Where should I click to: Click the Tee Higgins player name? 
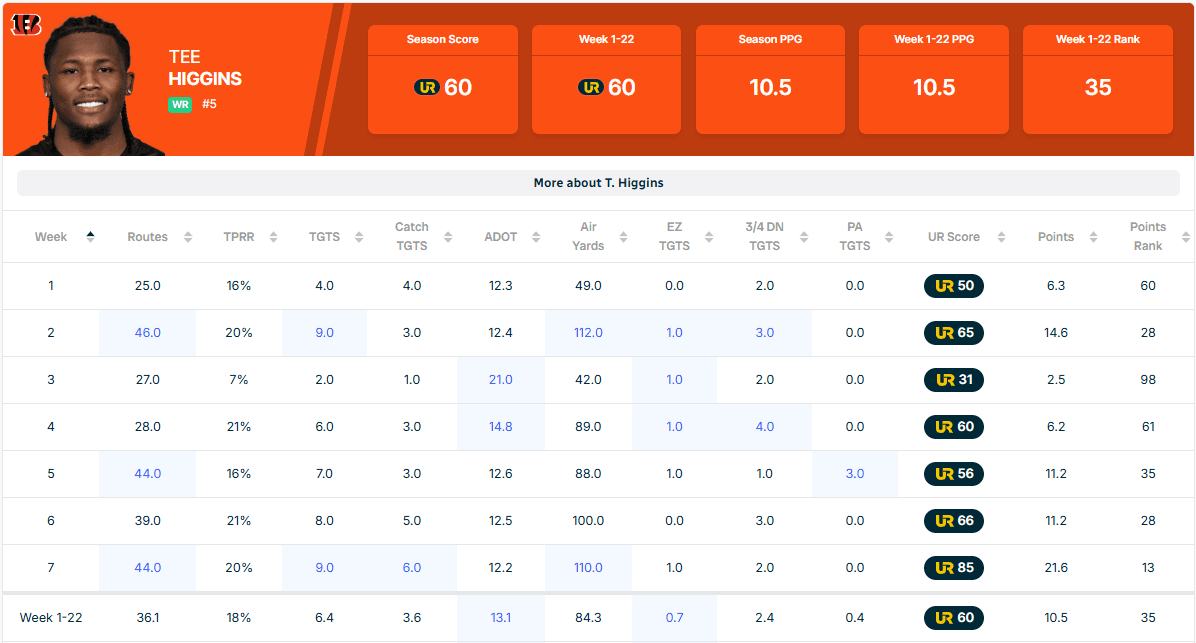(205, 69)
